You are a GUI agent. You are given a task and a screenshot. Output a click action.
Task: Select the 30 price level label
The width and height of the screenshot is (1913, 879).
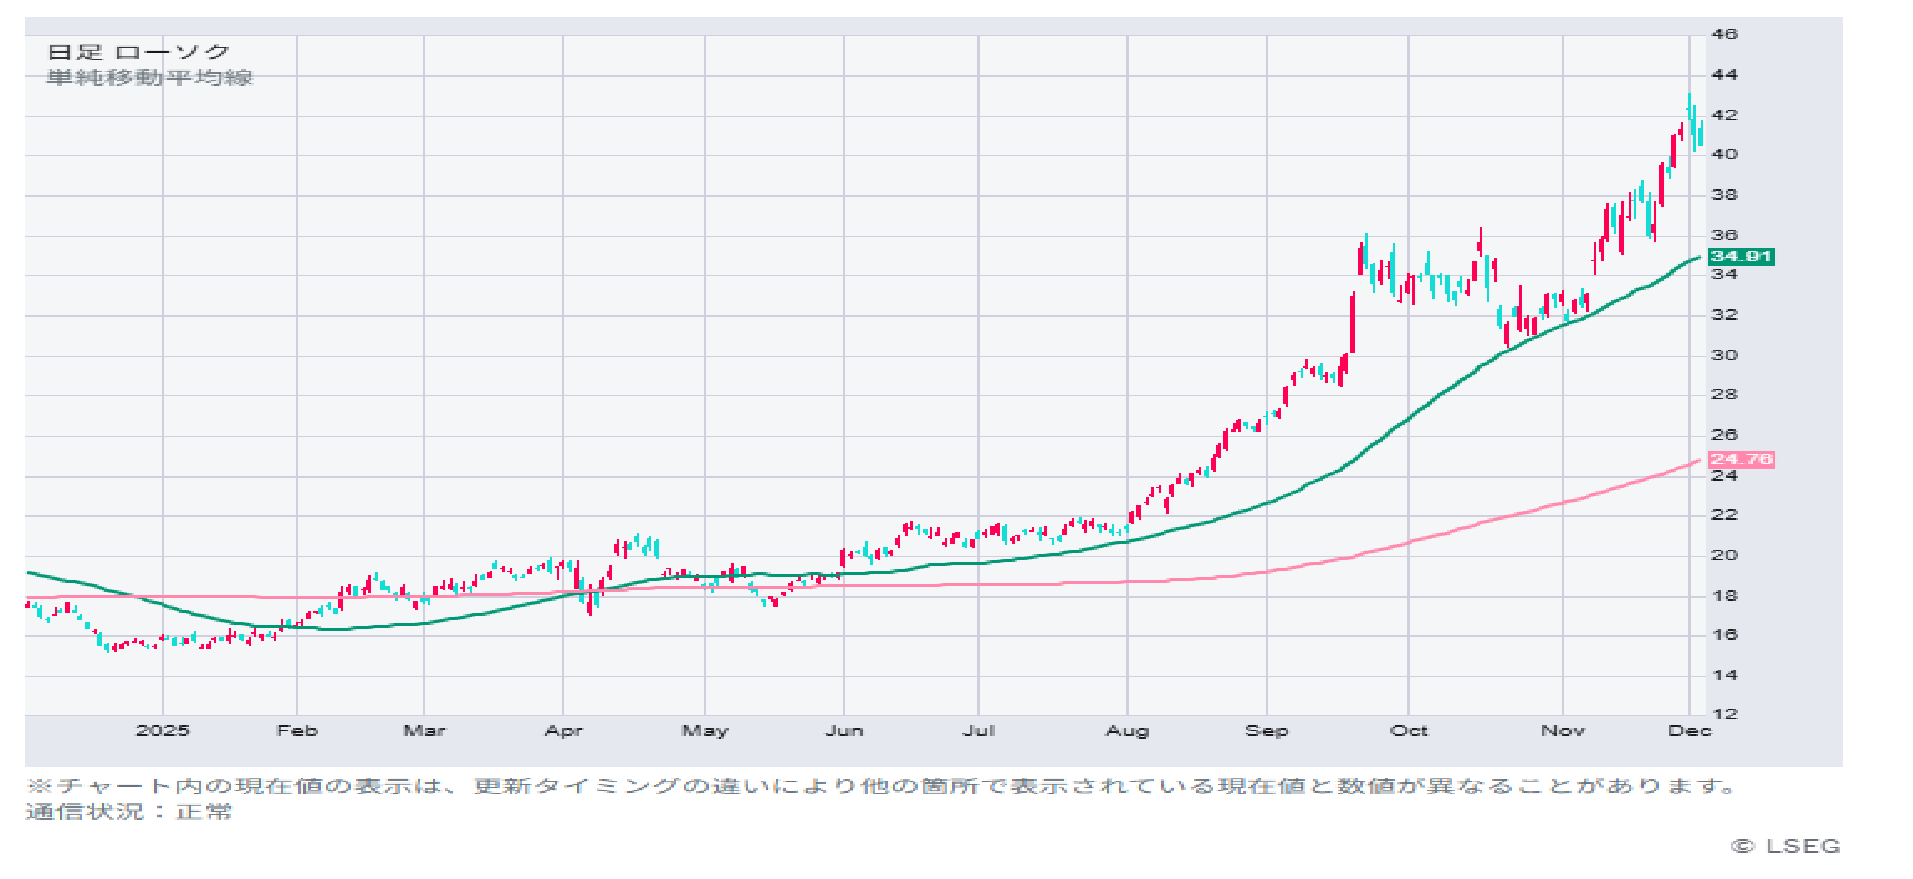tap(1724, 355)
